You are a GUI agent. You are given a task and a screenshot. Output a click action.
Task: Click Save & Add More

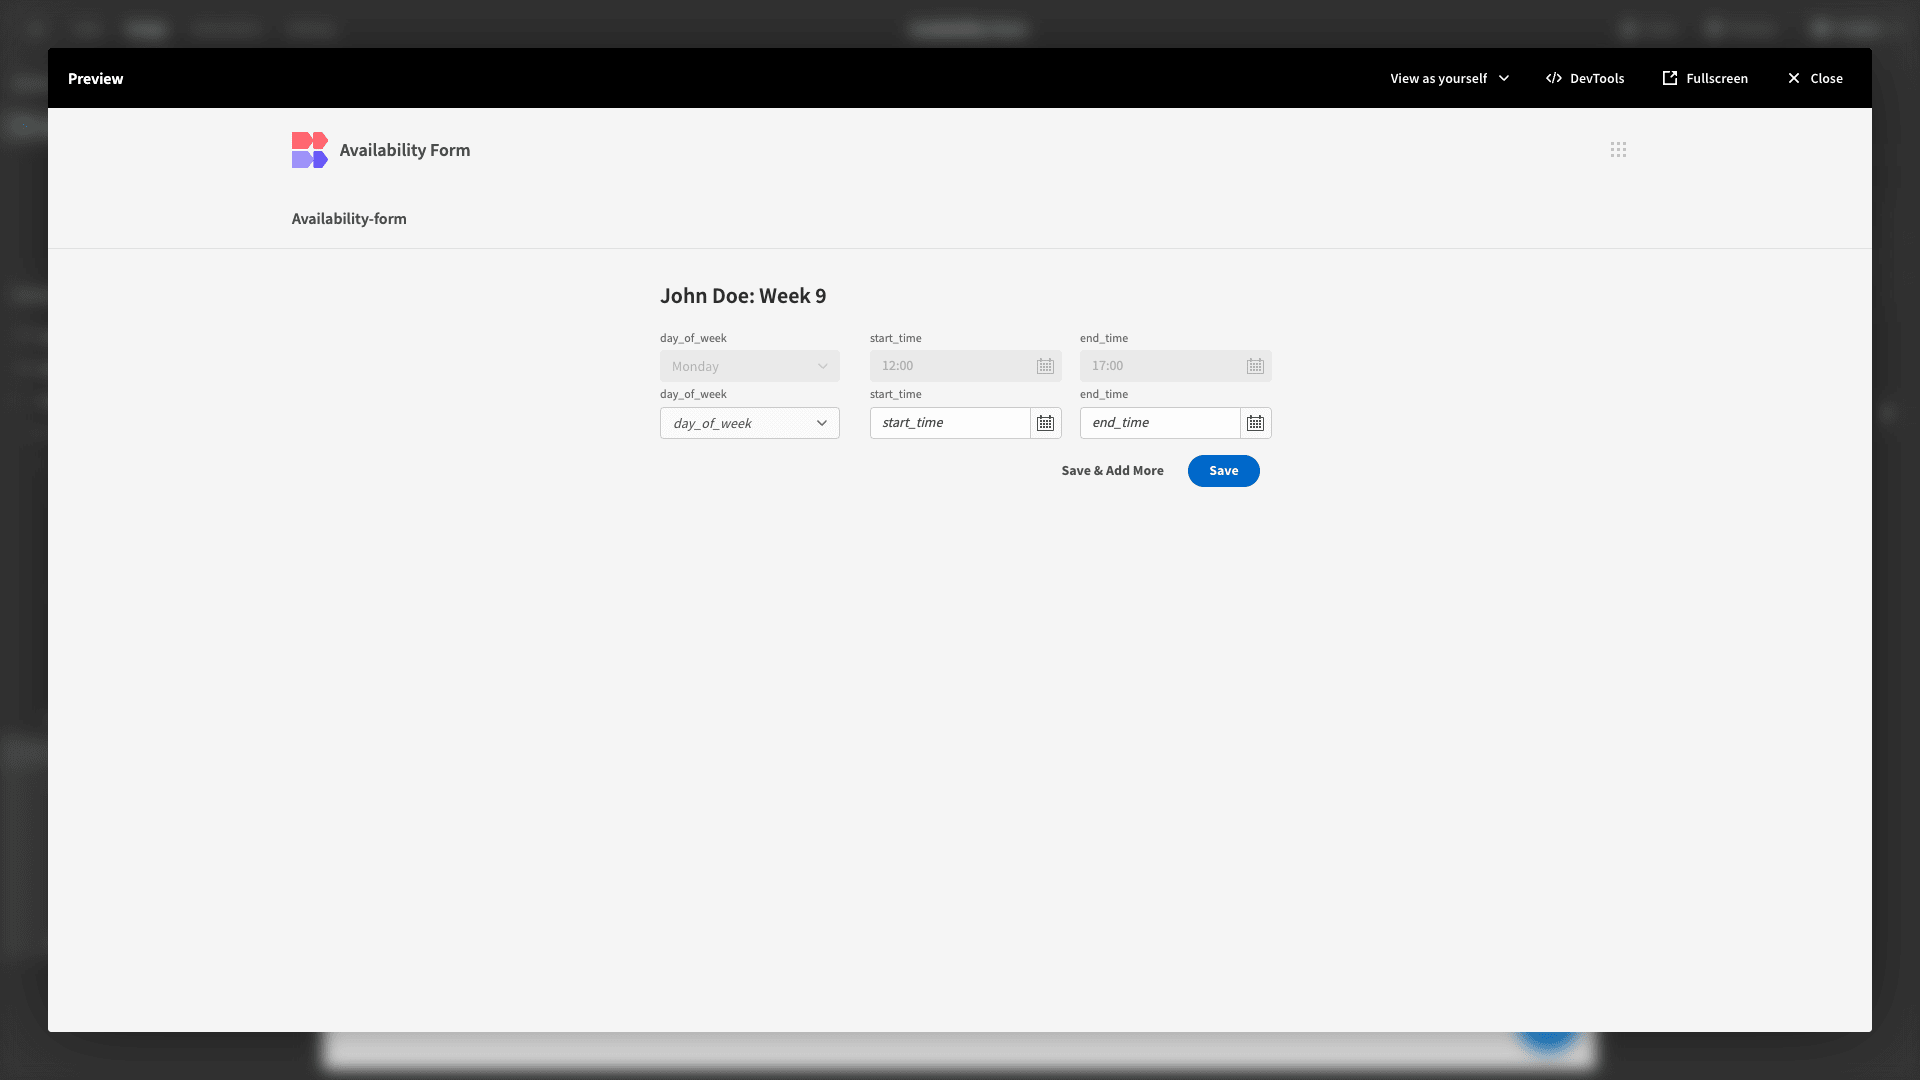click(x=1112, y=471)
